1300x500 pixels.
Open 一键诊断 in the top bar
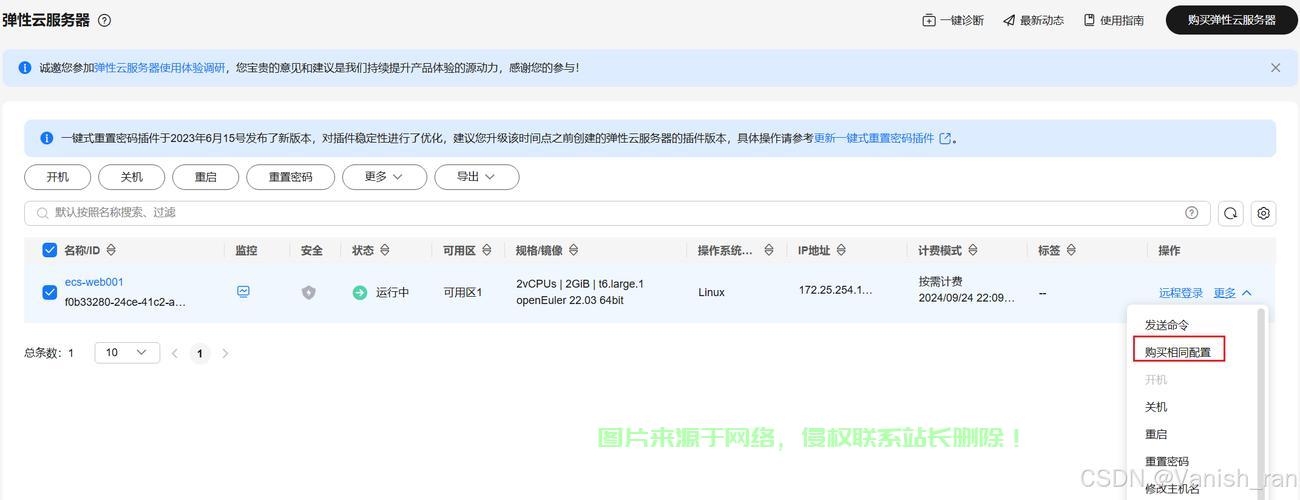[x=953, y=20]
